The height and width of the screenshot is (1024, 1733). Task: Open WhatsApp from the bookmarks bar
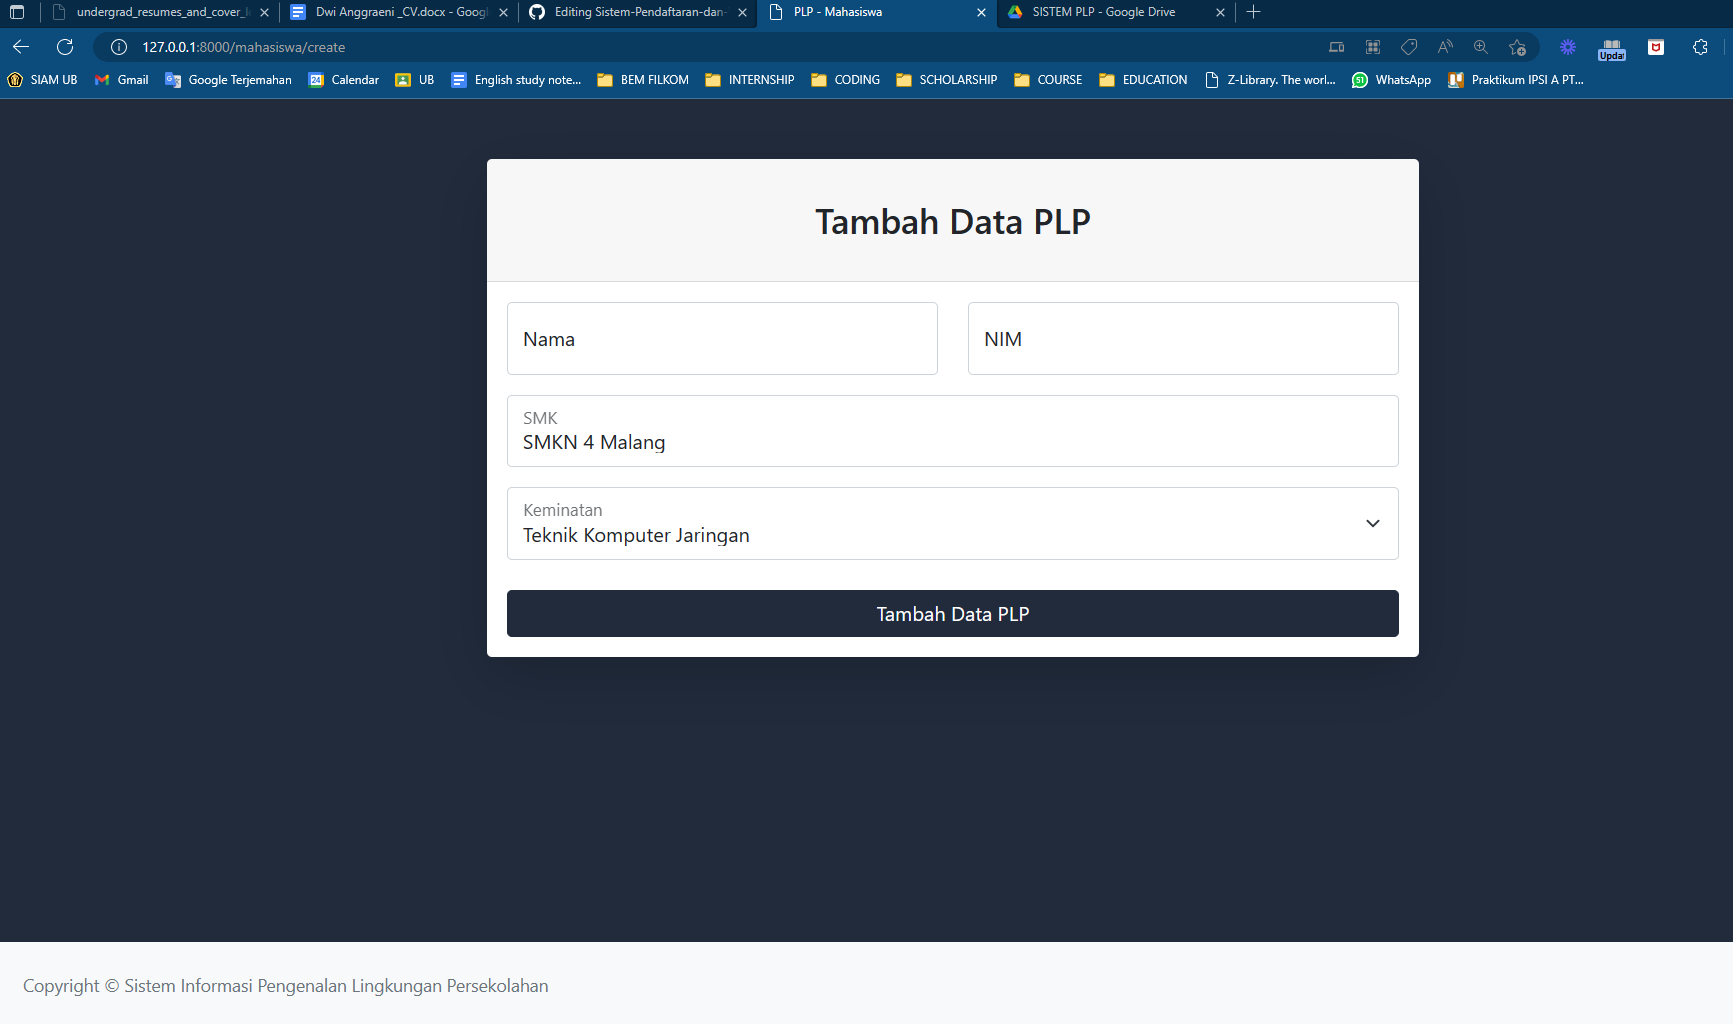[x=1392, y=80]
